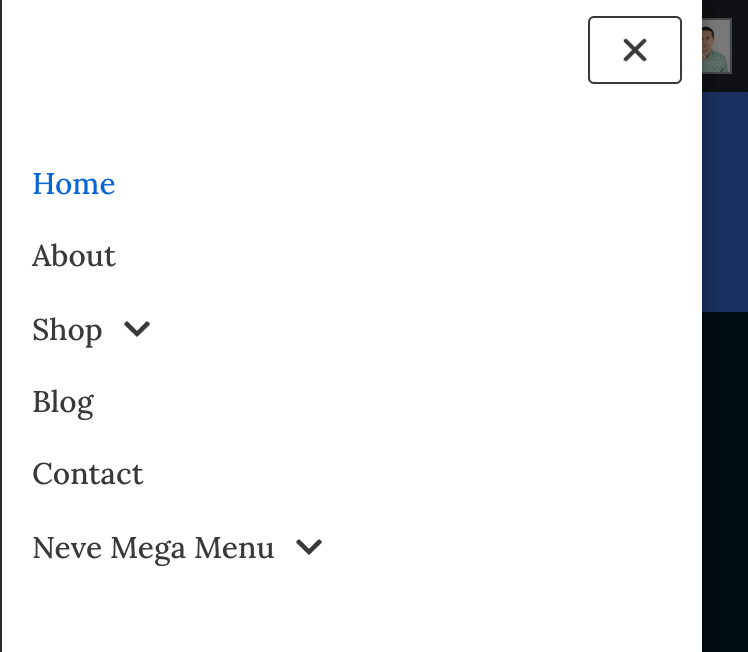Viewport: 748px width, 652px height.
Task: Click the caret icon after Neve Mega Menu
Action: (309, 547)
